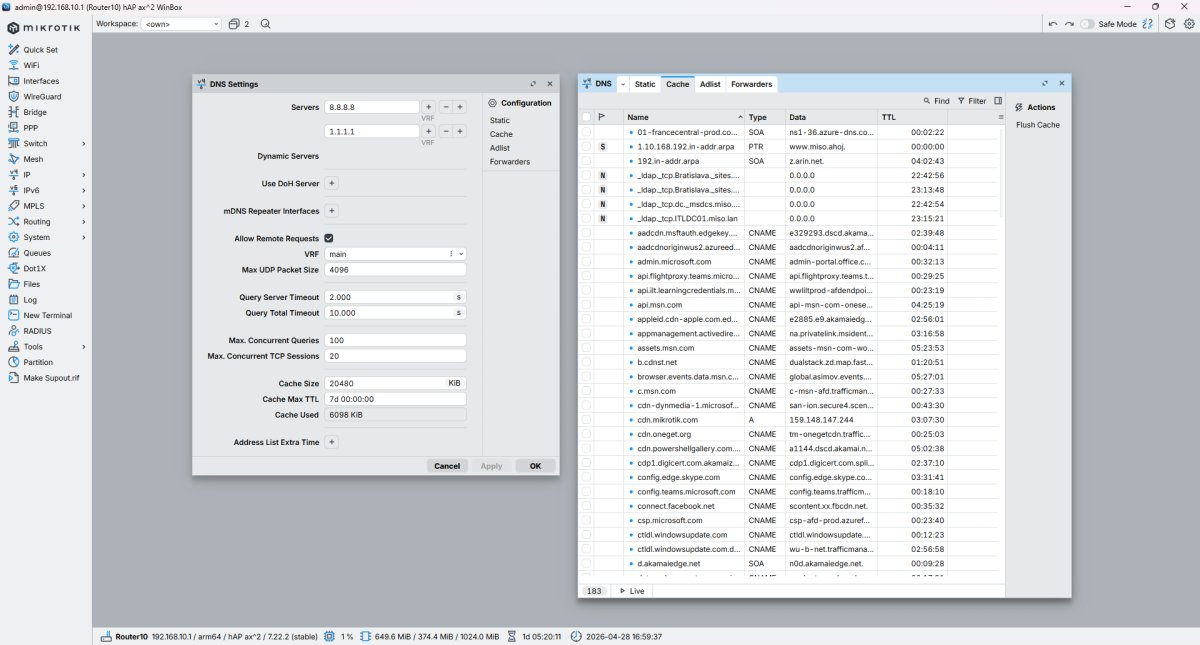The height and width of the screenshot is (645, 1200).
Task: Expand the System submenu
Action: point(83,237)
